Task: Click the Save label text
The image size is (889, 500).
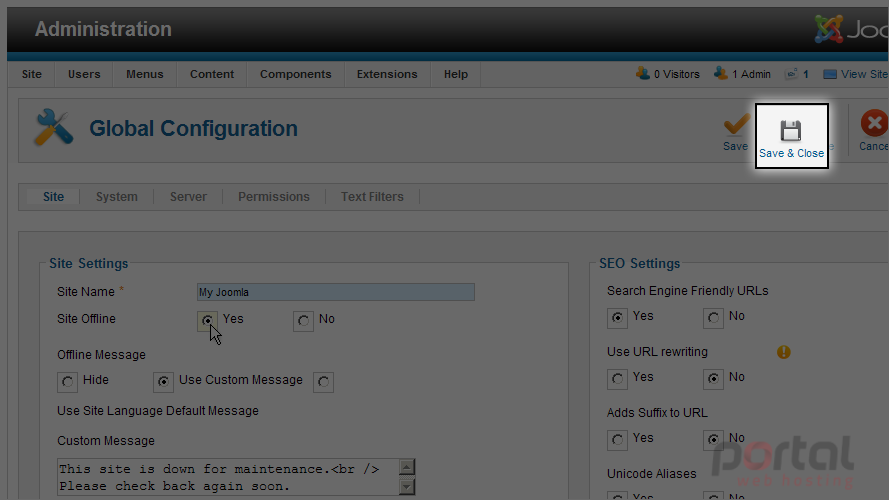Action: (735, 146)
